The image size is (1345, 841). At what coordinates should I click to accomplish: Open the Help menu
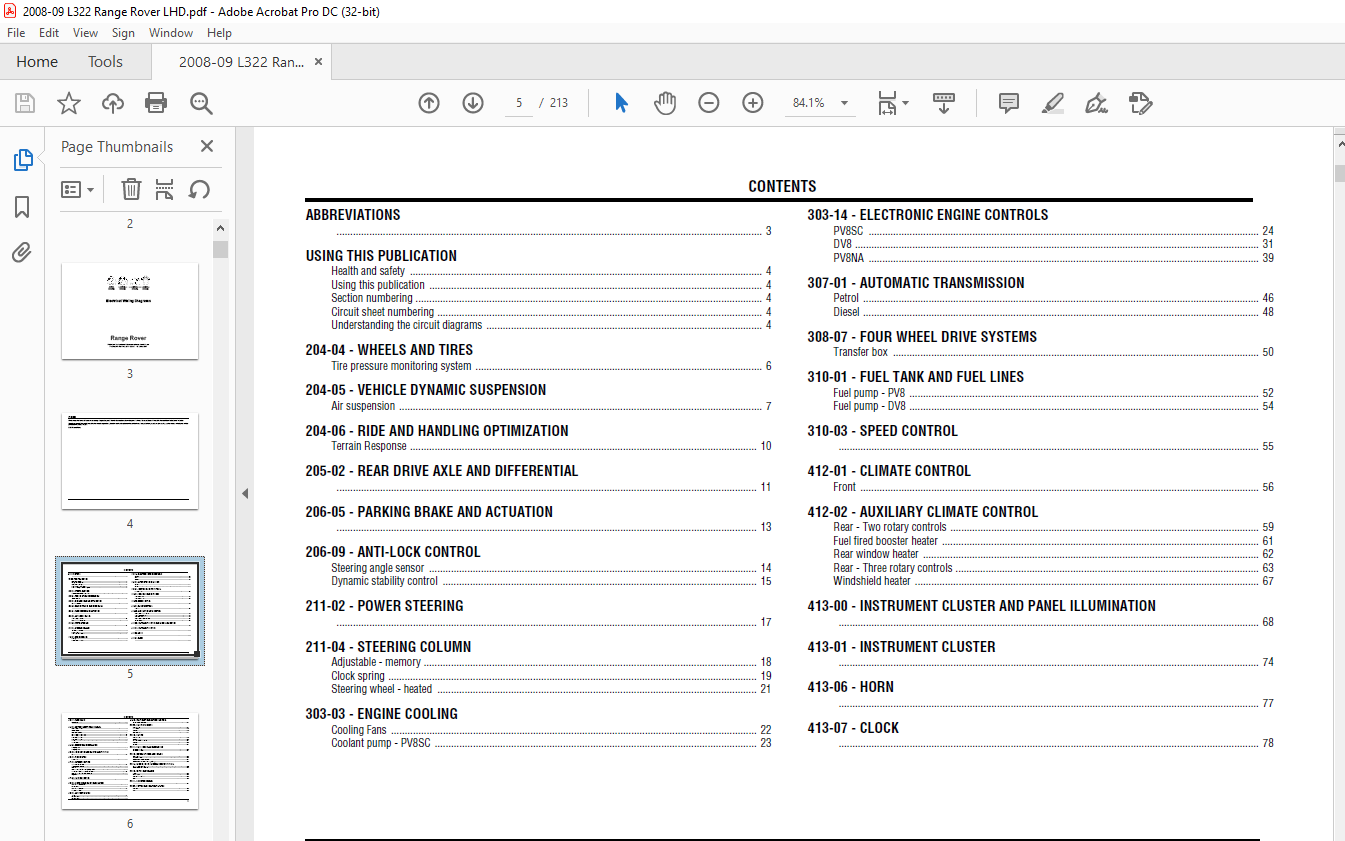point(219,33)
